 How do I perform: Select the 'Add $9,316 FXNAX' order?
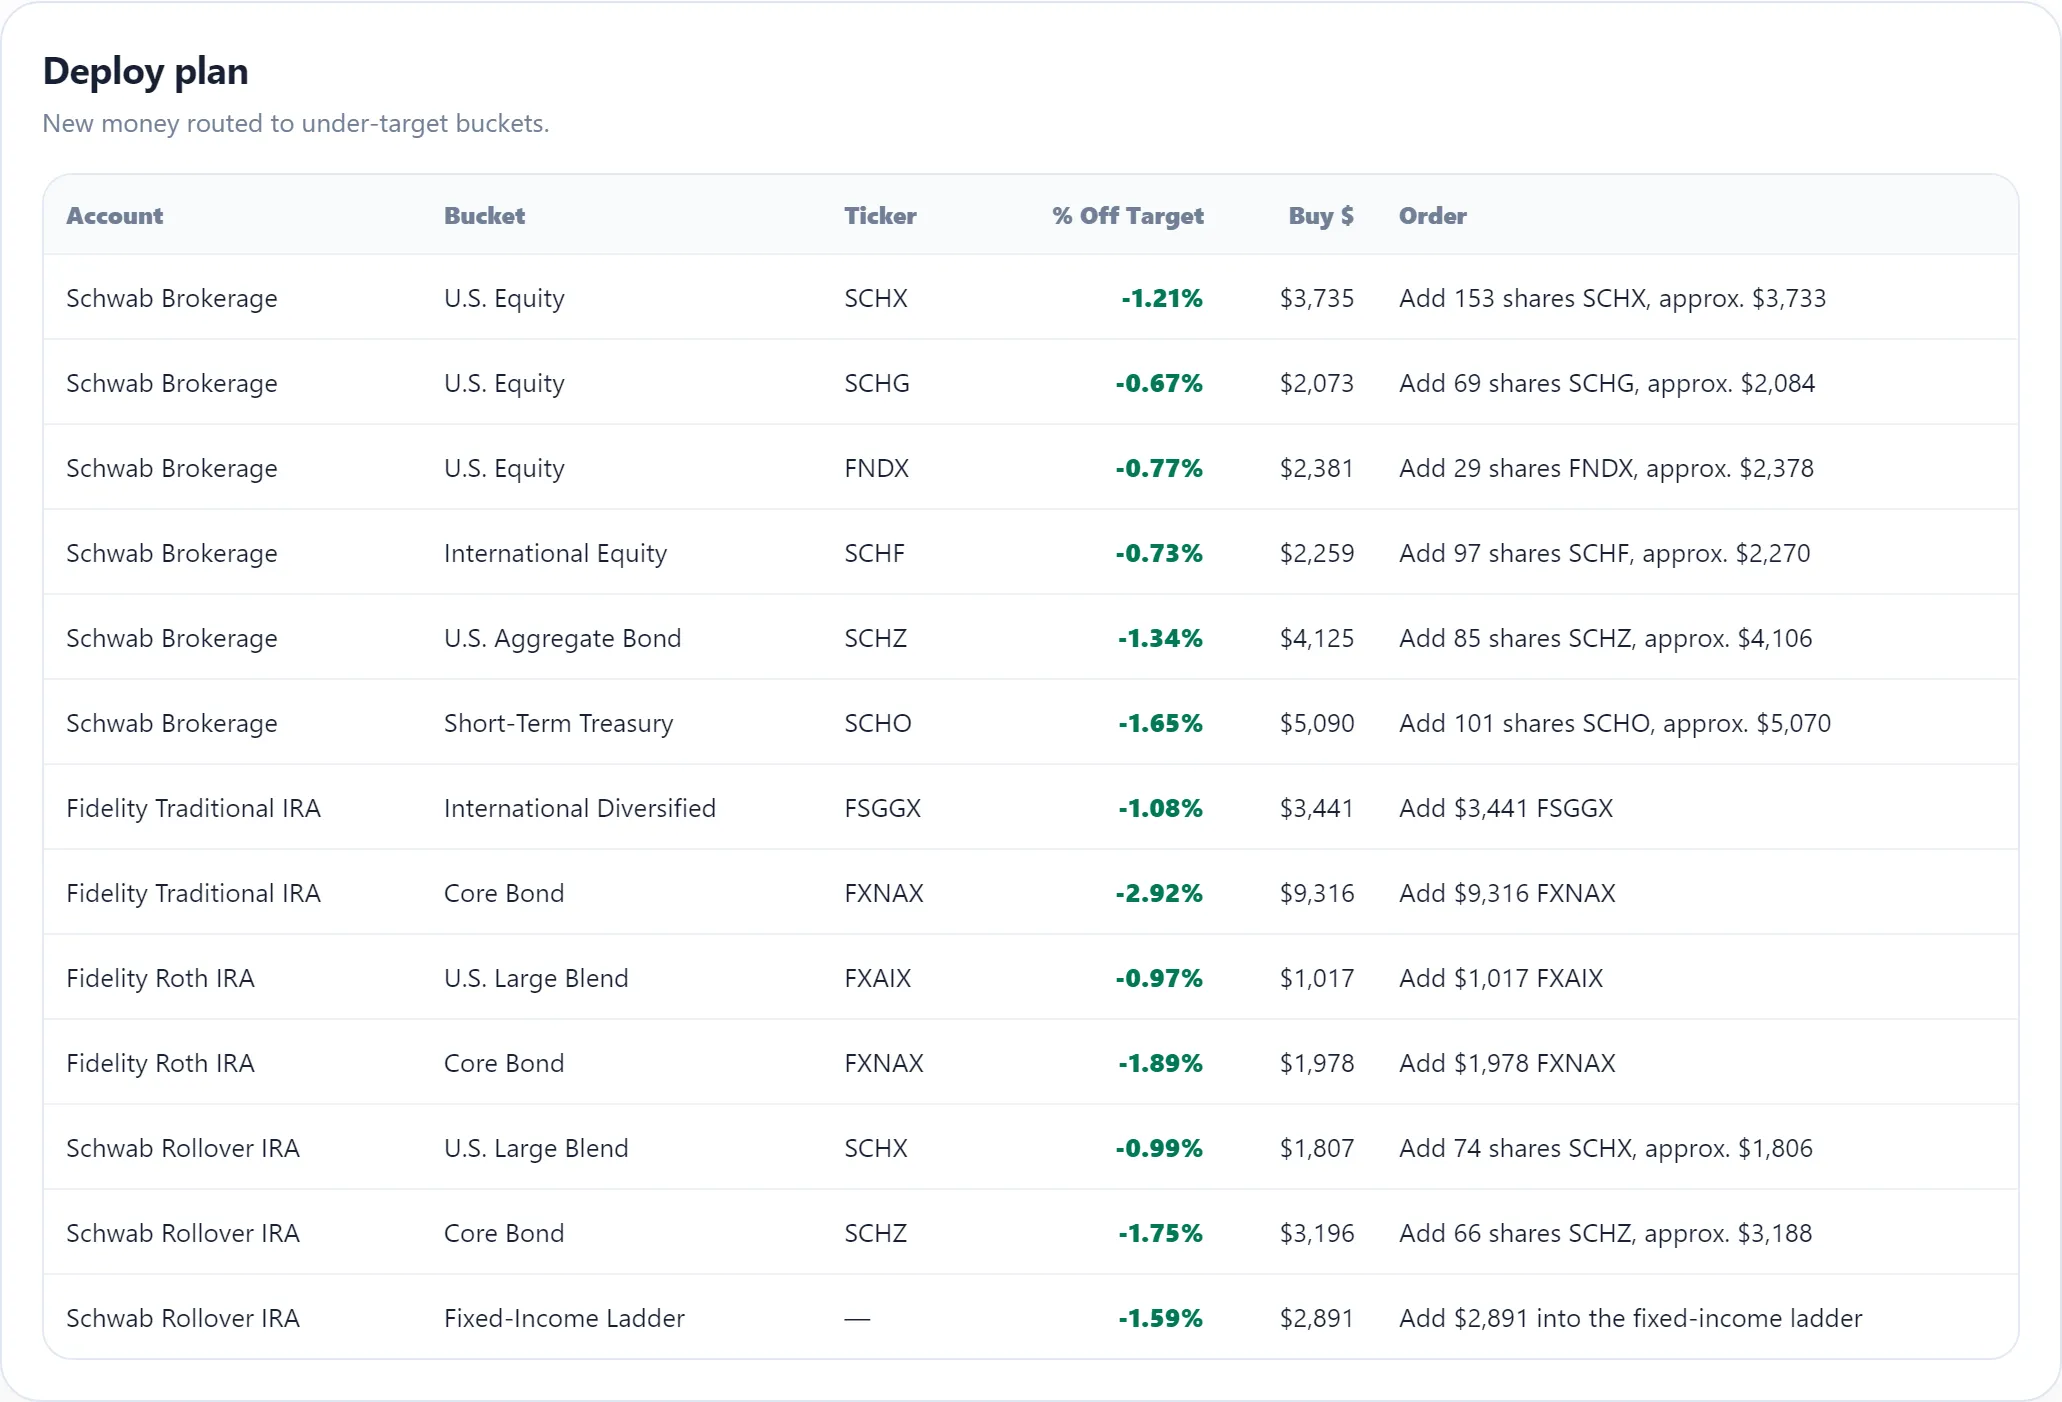point(1507,893)
